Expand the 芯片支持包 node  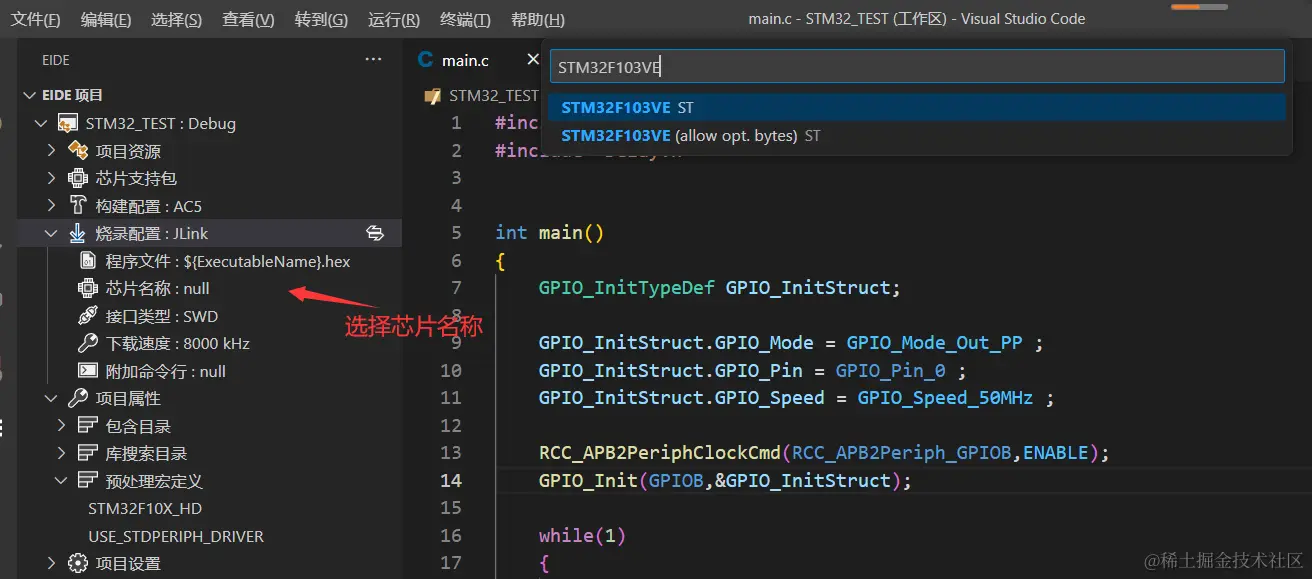coord(52,178)
